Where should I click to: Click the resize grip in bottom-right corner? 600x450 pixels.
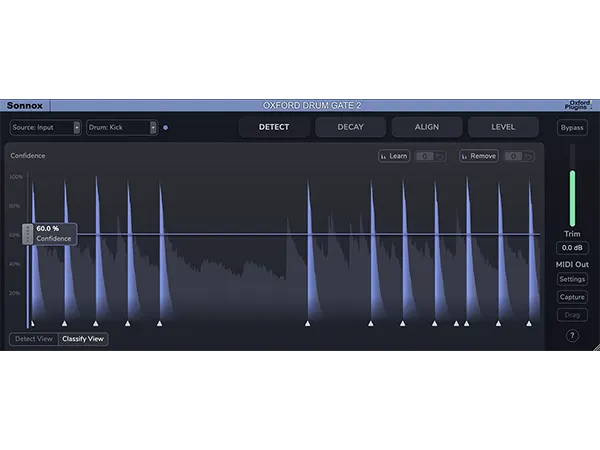[594, 346]
